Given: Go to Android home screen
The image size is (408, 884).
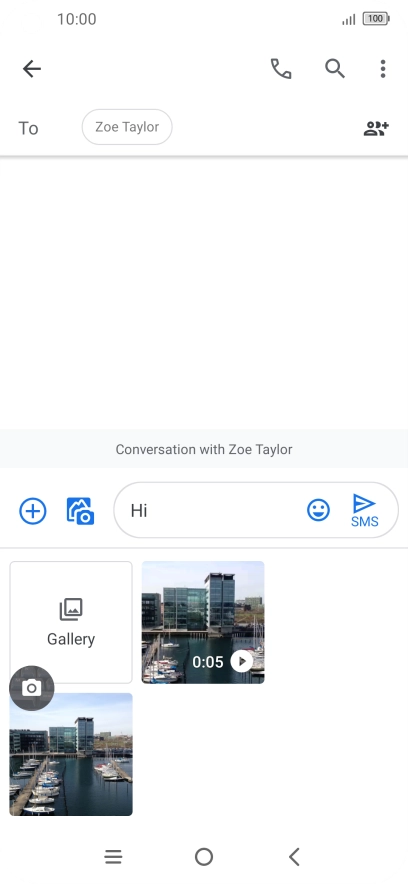Looking at the screenshot, I should click(204, 857).
